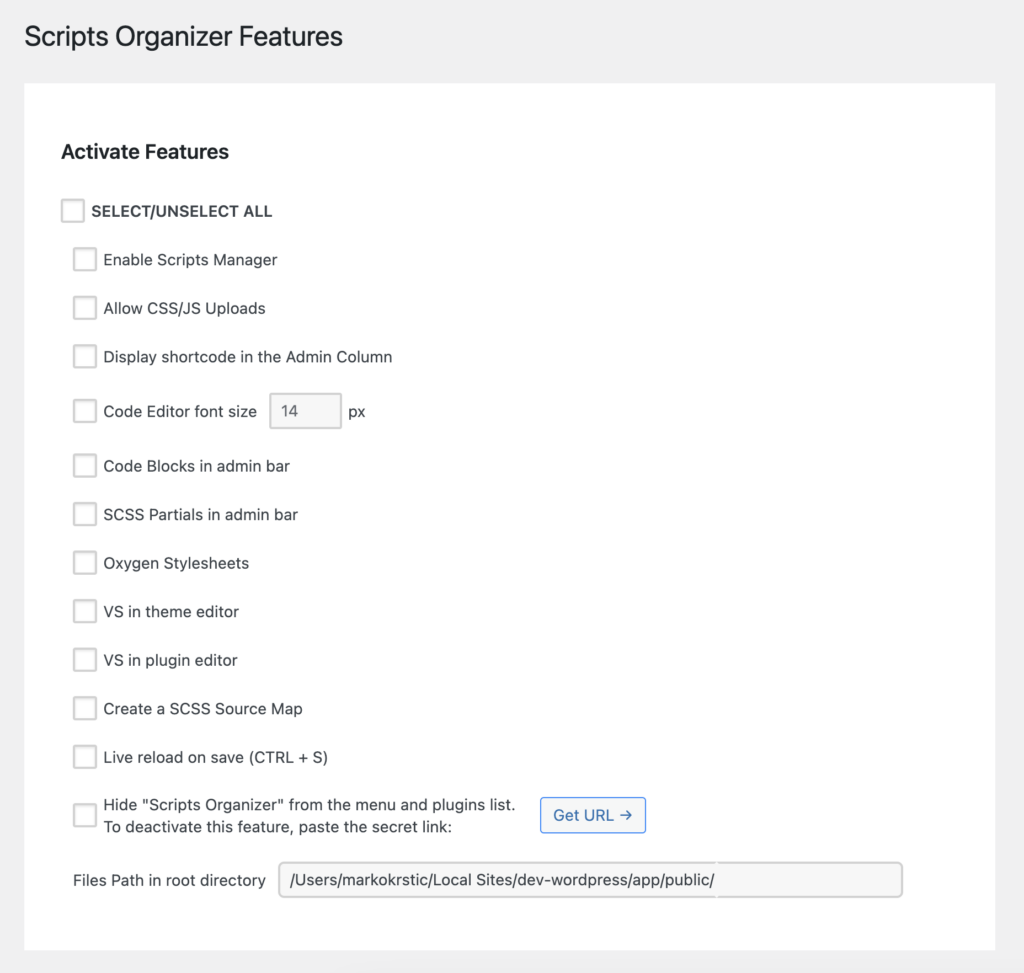Viewport: 1024px width, 973px height.
Task: Check Hide Scripts Organizer from menu option
Action: click(85, 815)
